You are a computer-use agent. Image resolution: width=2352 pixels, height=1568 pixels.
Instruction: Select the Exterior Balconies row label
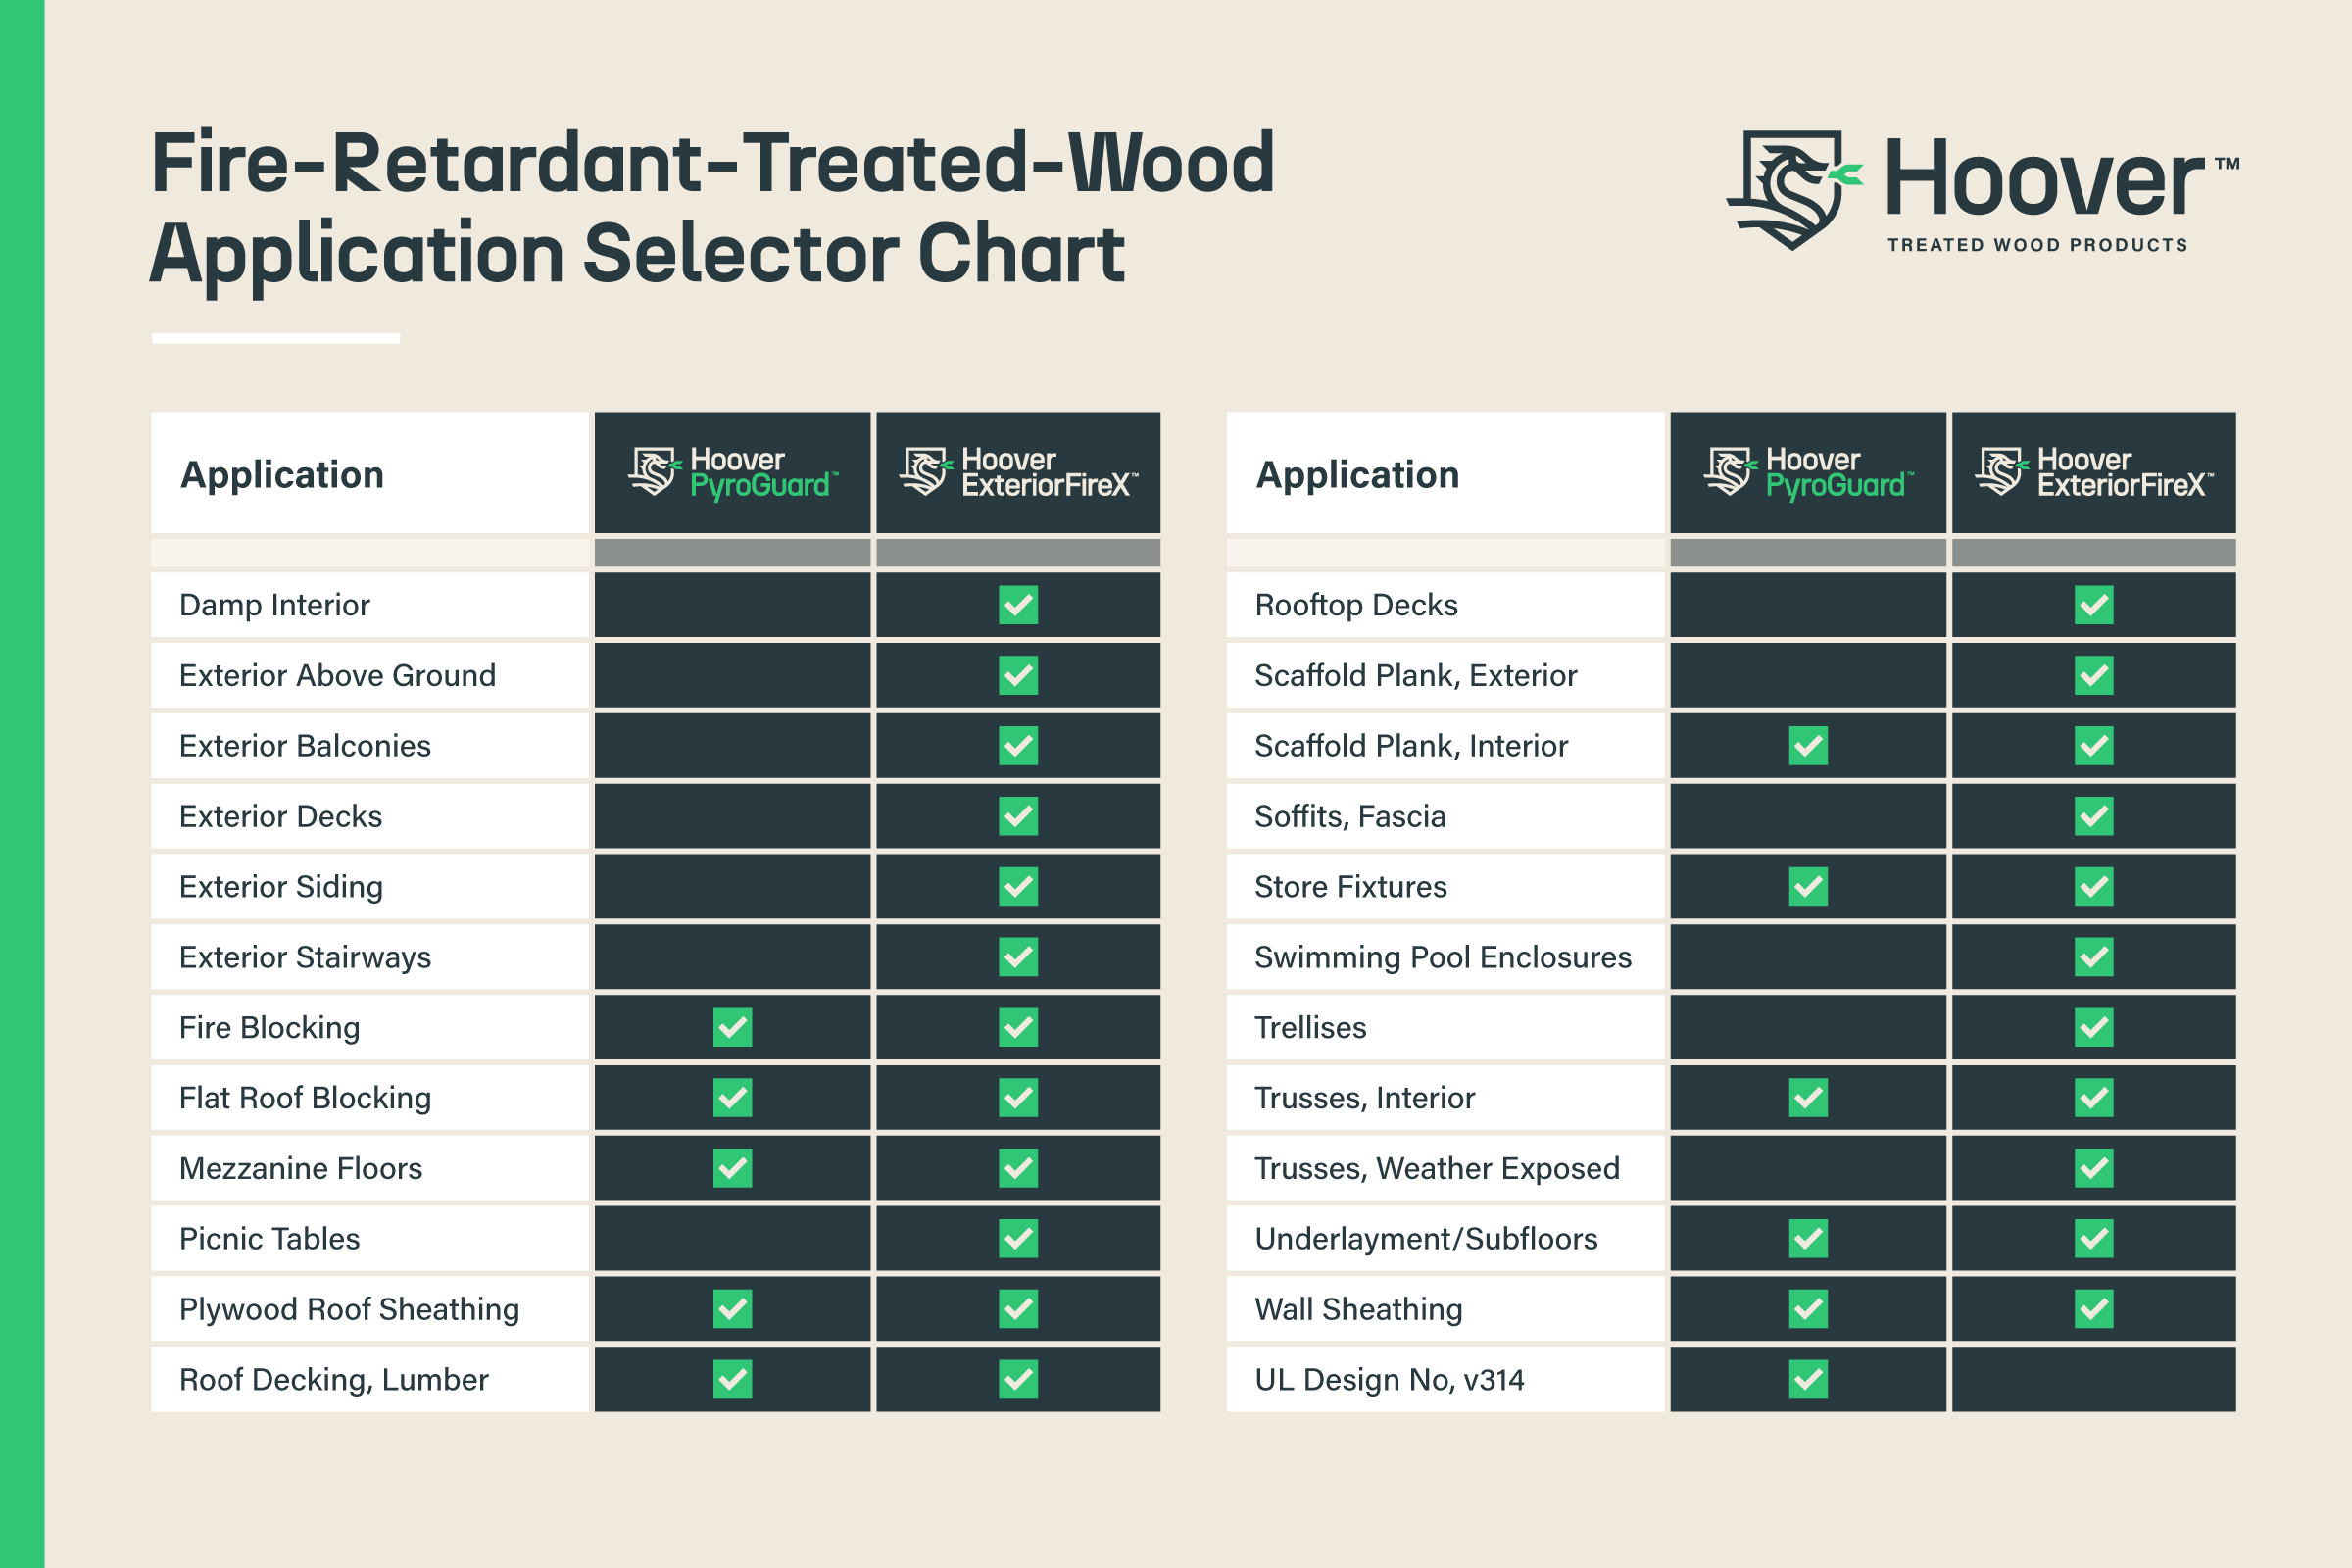click(x=305, y=746)
